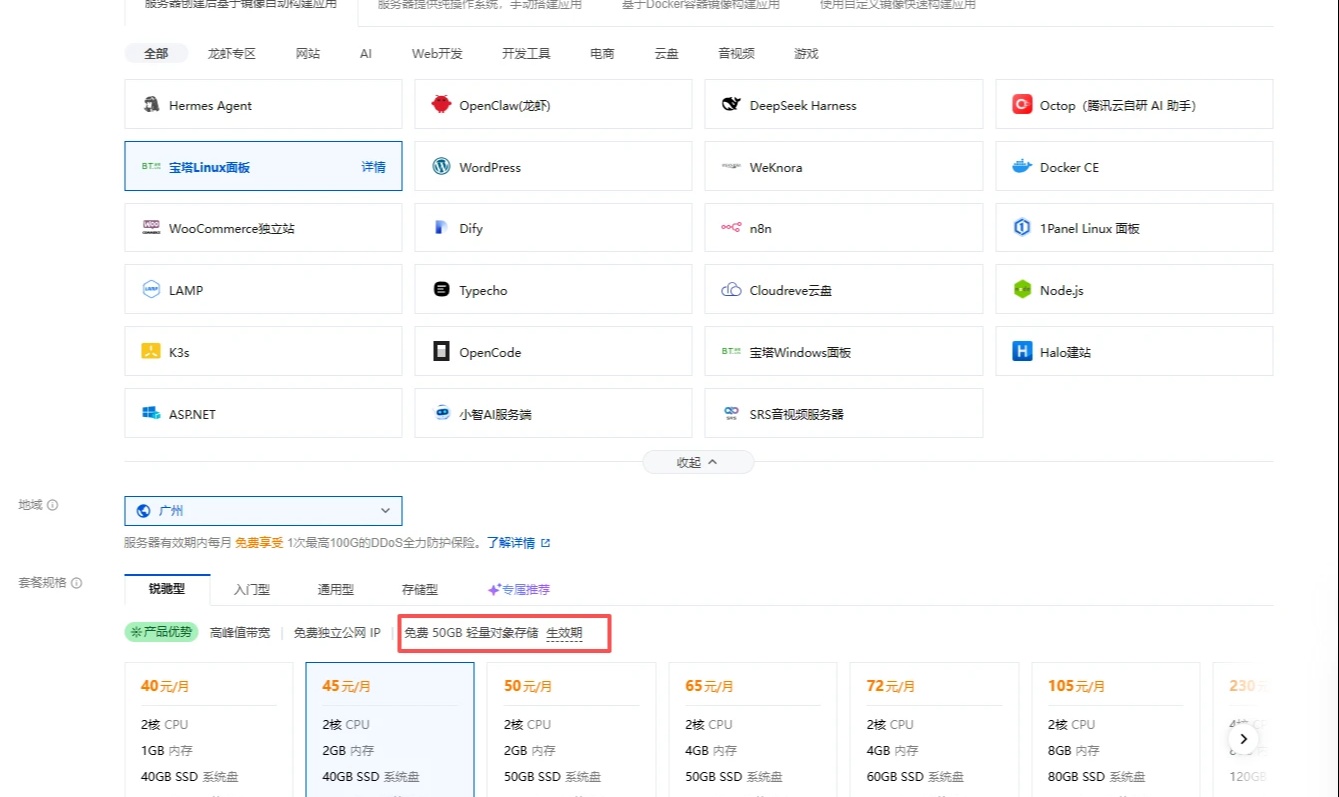Image resolution: width=1339 pixels, height=797 pixels.
Task: Click the 小智AI服务端 robot icon
Action: [441, 414]
